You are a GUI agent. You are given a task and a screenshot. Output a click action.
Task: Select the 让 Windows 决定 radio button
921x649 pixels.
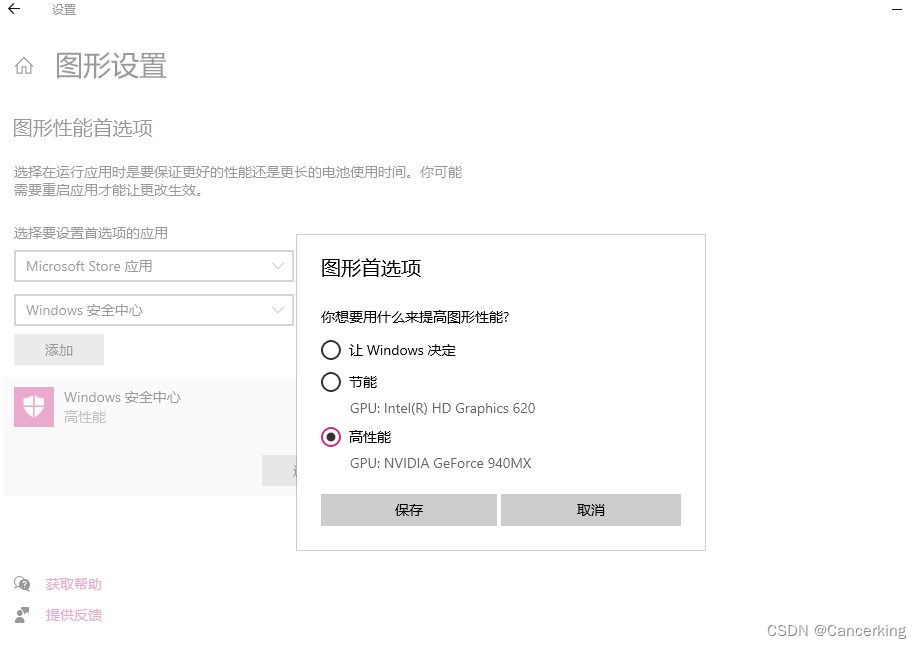tap(331, 350)
